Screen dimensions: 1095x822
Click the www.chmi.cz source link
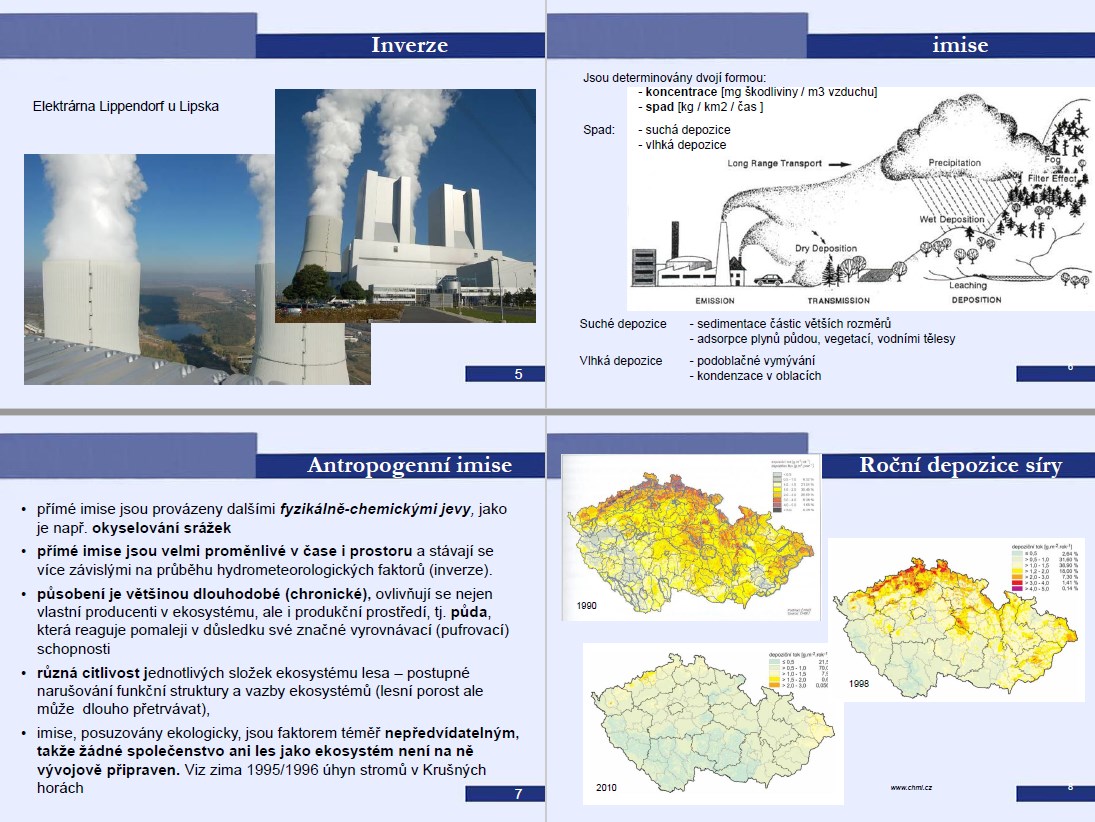point(911,787)
